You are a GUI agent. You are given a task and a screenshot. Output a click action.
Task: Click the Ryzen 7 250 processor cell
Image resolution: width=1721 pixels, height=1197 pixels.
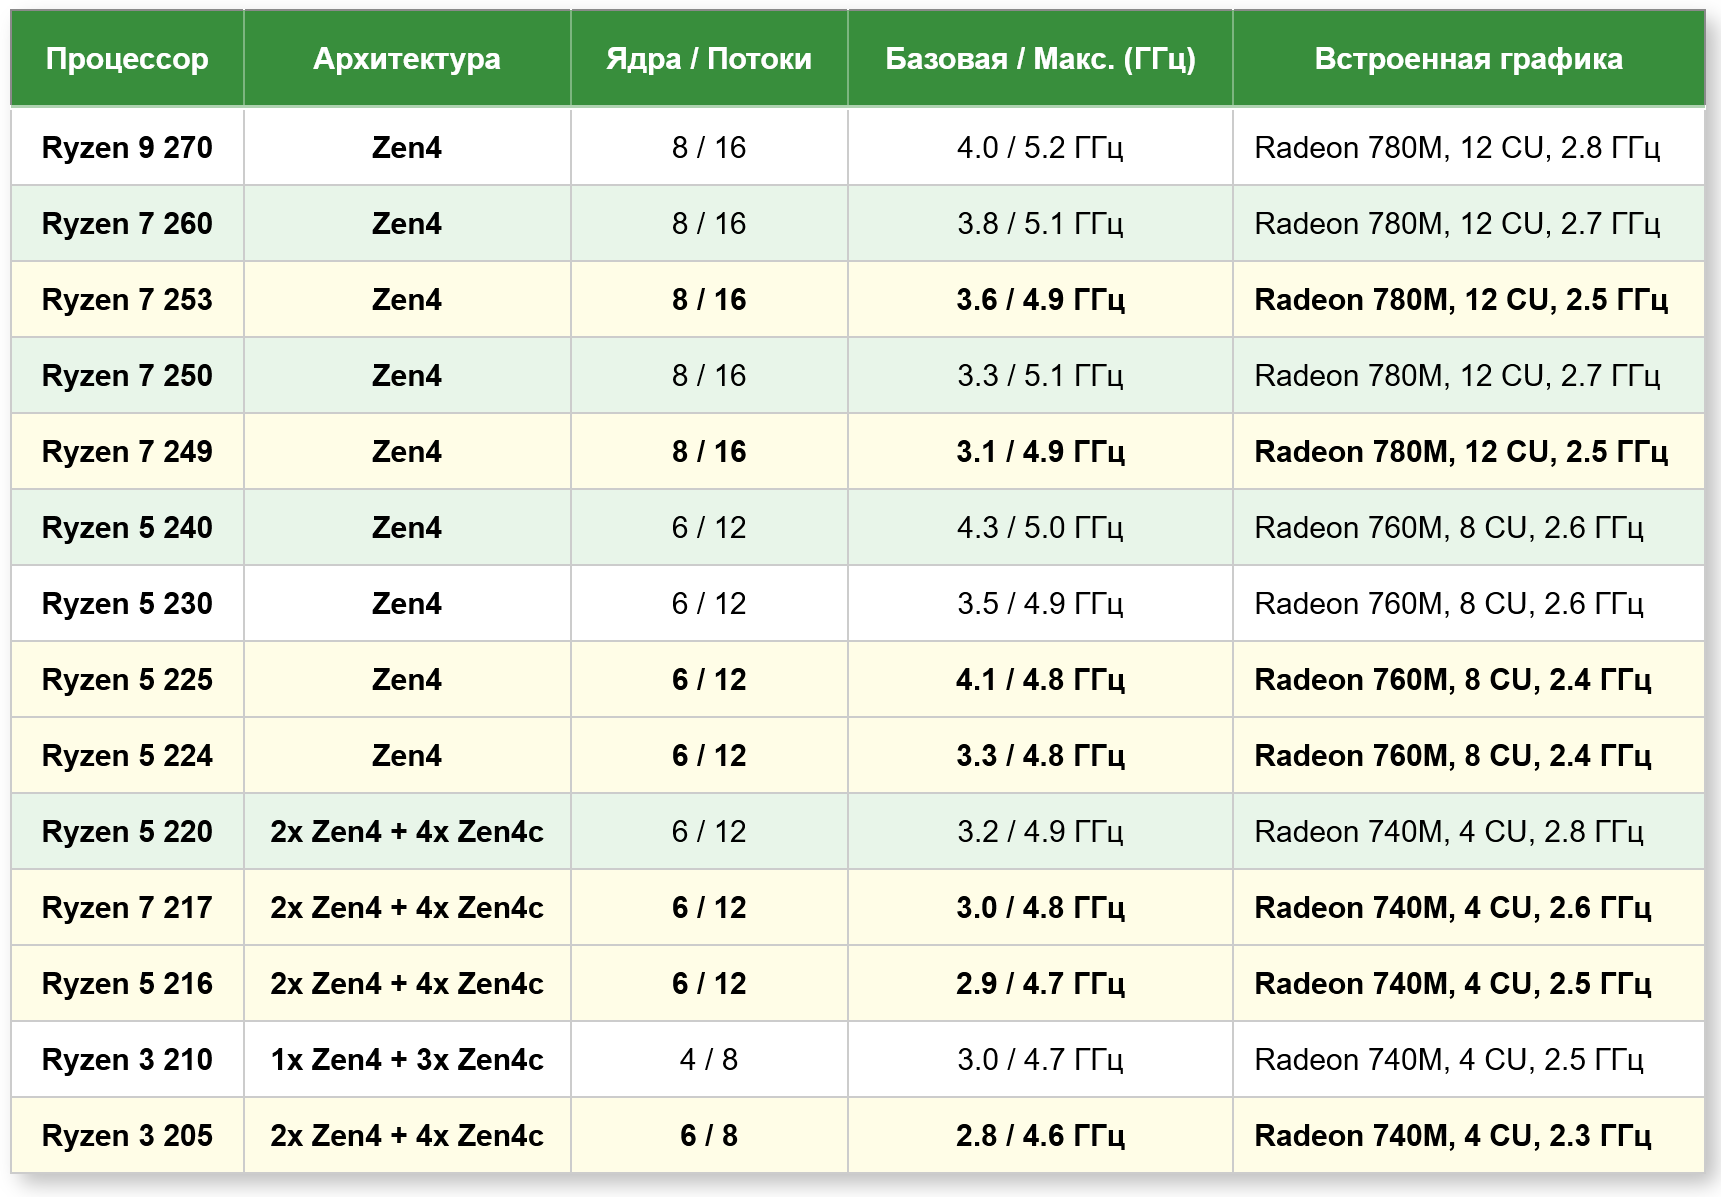pyautogui.click(x=127, y=375)
